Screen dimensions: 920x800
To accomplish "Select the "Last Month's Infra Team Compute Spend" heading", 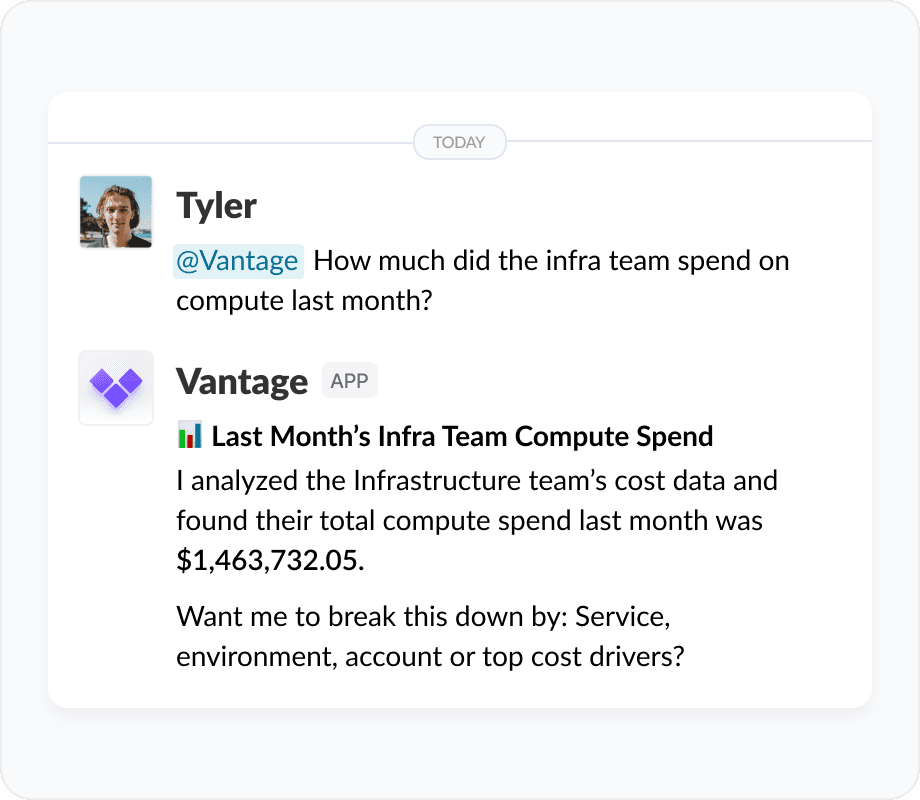I will point(462,436).
